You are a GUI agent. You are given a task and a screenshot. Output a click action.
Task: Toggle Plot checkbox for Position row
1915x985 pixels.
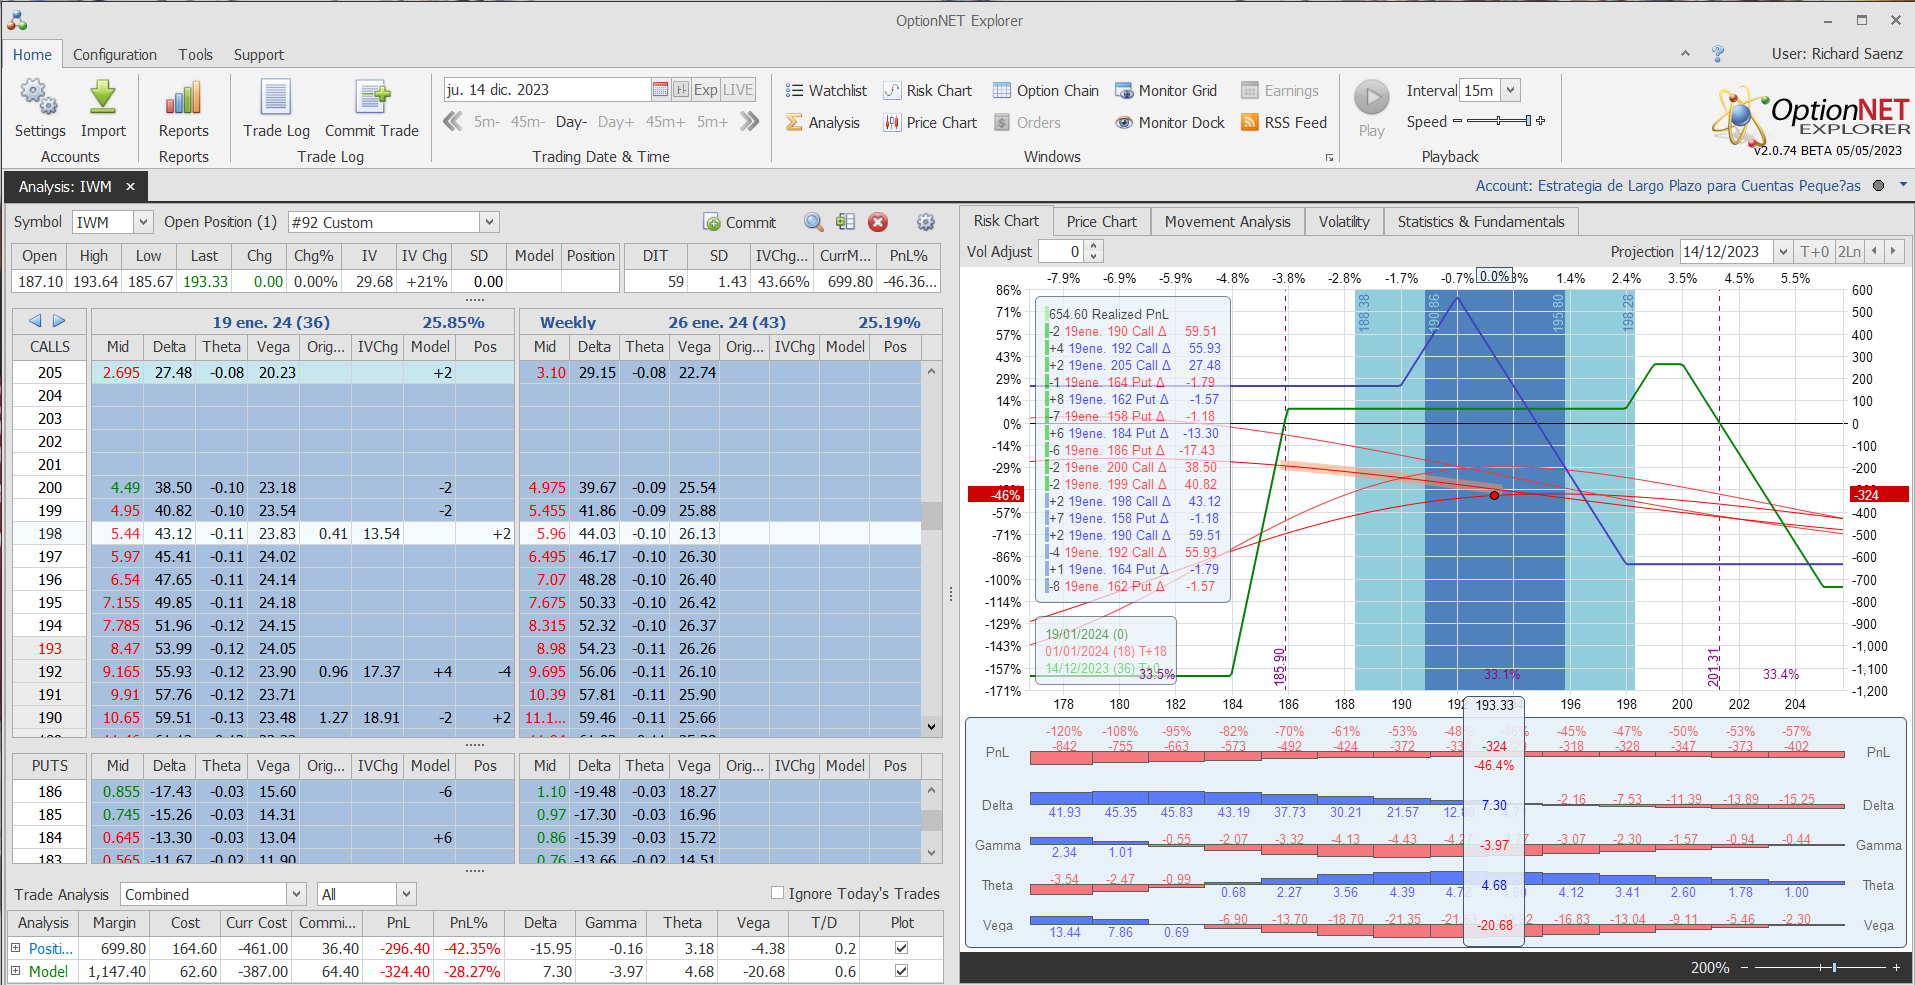[x=901, y=948]
